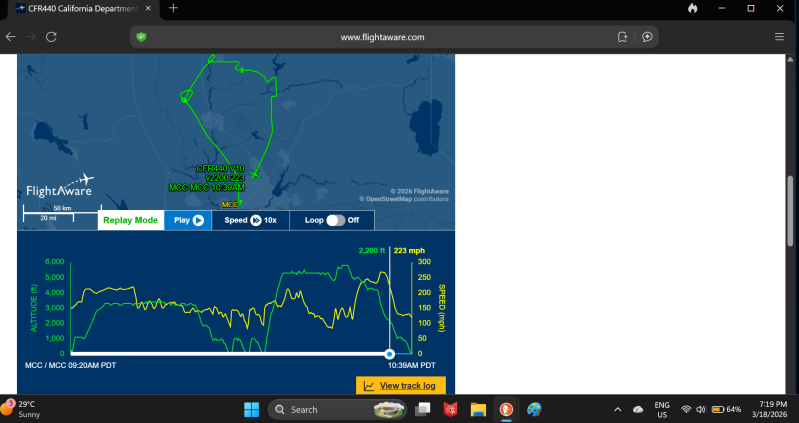799x423 pixels.
Task: Click the replay timeline slider handle
Action: 389,354
